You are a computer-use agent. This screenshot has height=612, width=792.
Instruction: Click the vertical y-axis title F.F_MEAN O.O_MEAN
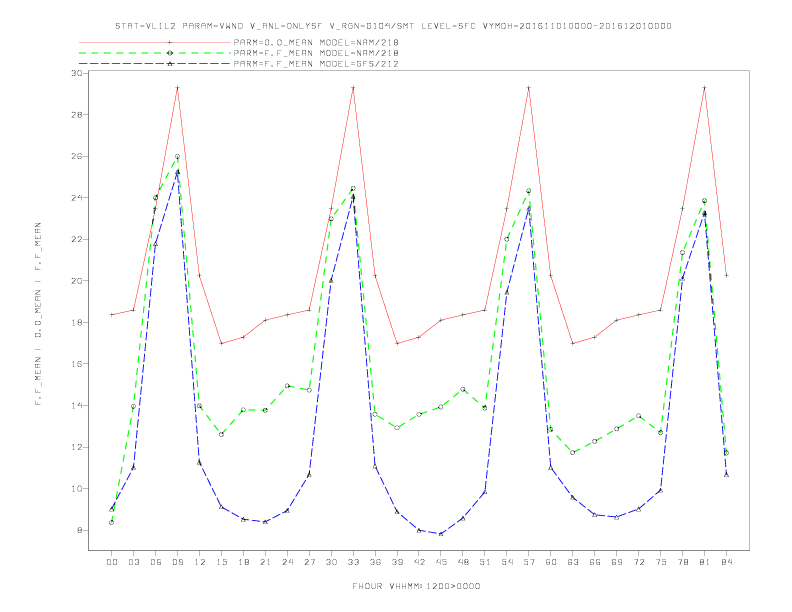pos(38,314)
